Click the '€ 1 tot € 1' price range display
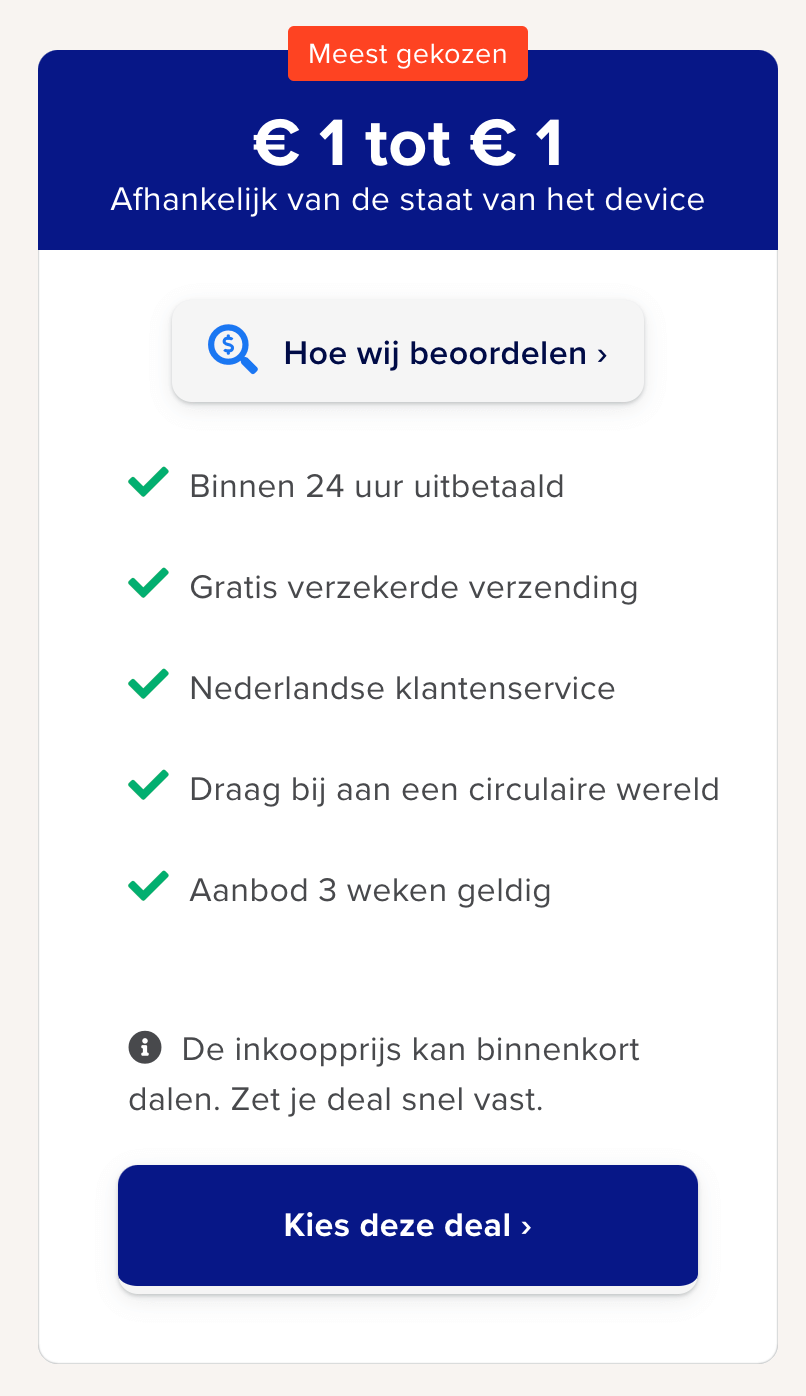 tap(407, 142)
